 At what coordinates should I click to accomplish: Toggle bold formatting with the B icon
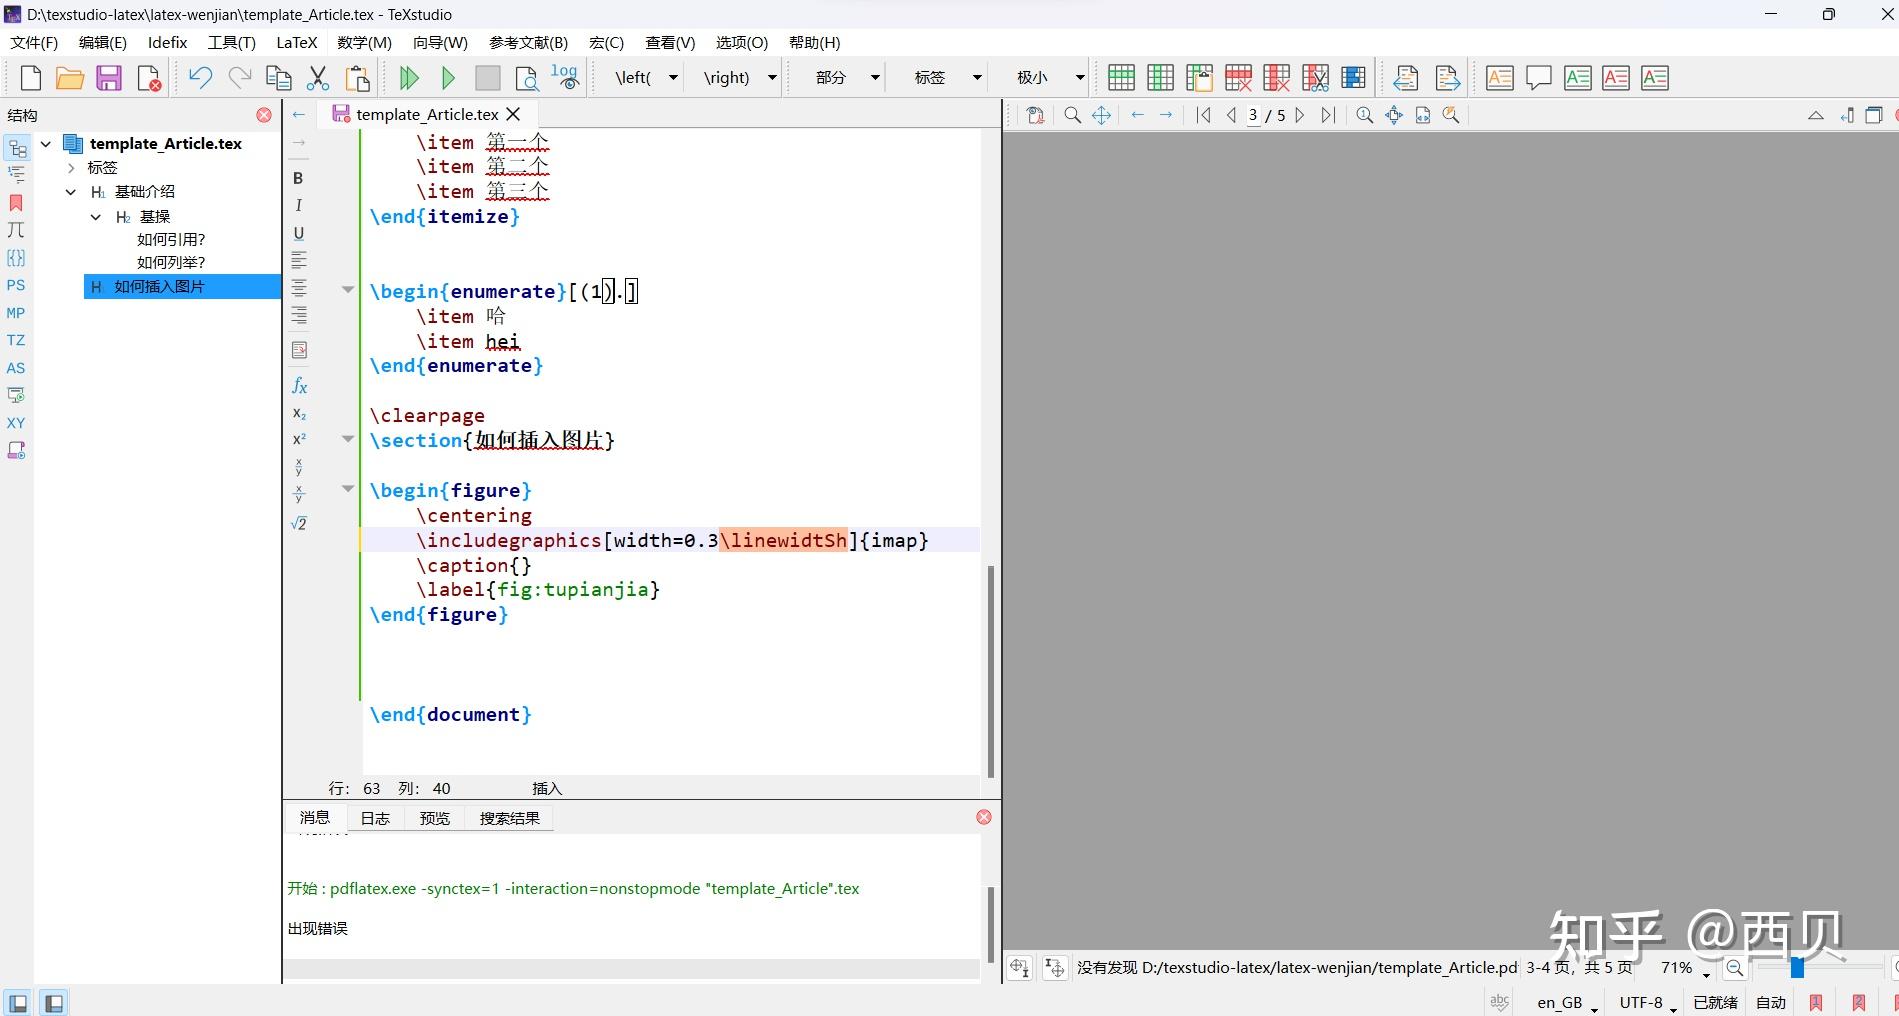click(x=297, y=178)
